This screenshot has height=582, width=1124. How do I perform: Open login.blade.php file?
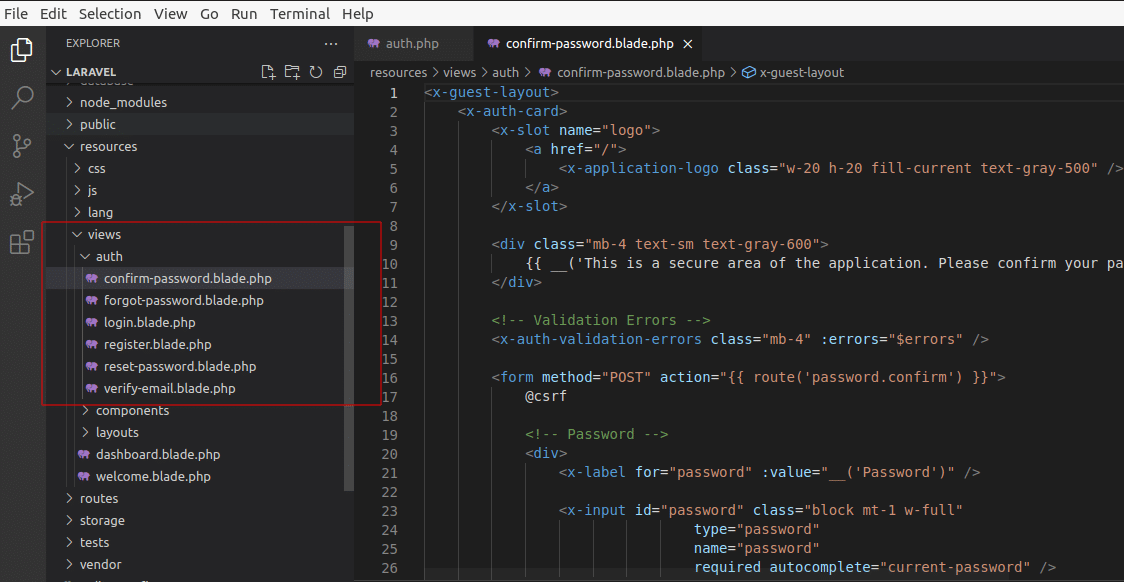tap(149, 322)
